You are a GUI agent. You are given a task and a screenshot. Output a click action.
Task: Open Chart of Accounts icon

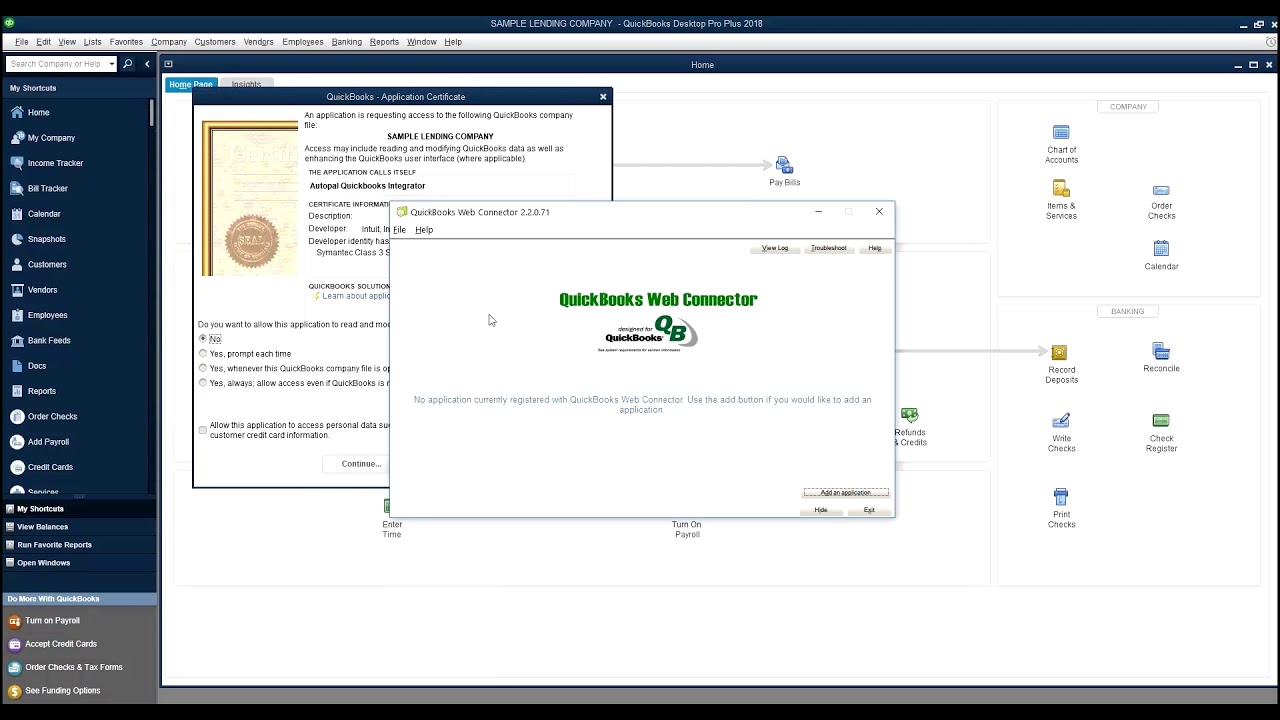click(x=1061, y=133)
